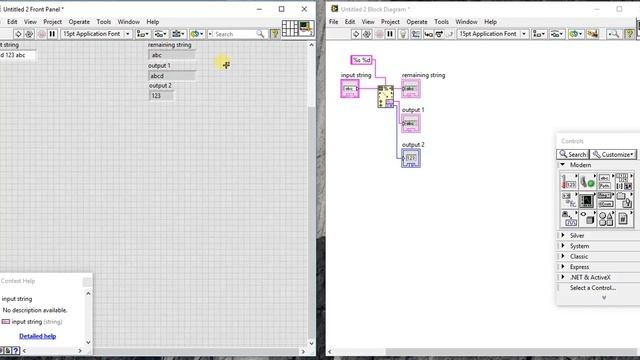Expand the .NET & ActiveX category

[563, 277]
